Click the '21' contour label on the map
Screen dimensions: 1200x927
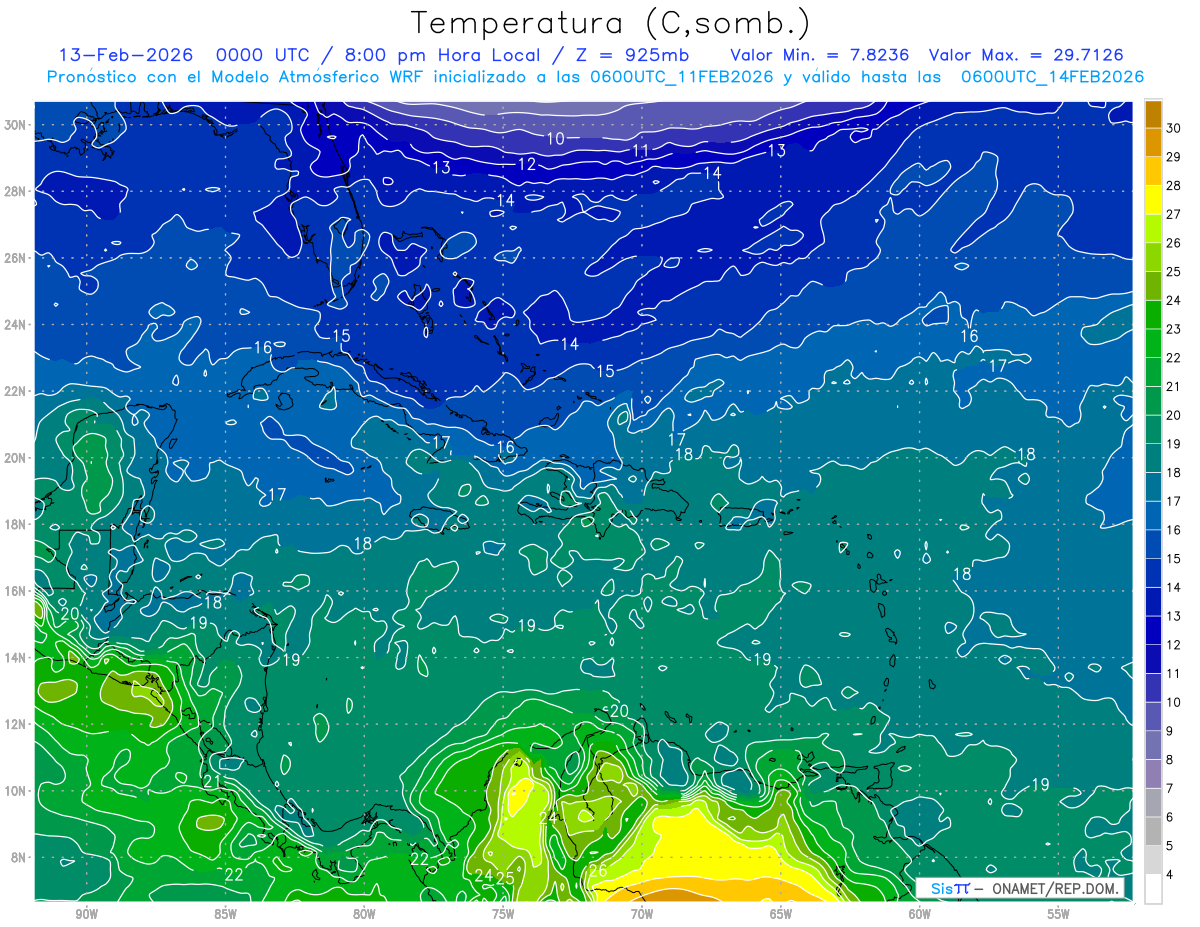pyautogui.click(x=212, y=781)
